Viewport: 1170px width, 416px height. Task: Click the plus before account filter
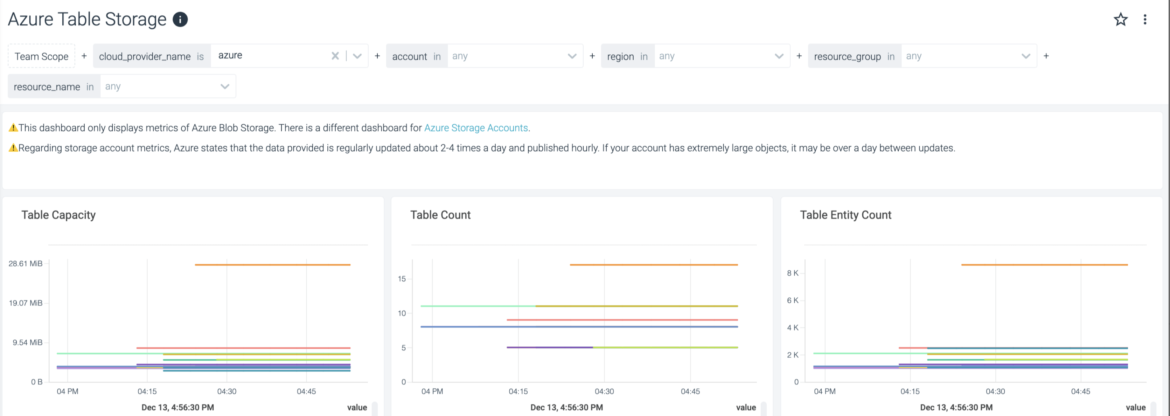click(378, 56)
